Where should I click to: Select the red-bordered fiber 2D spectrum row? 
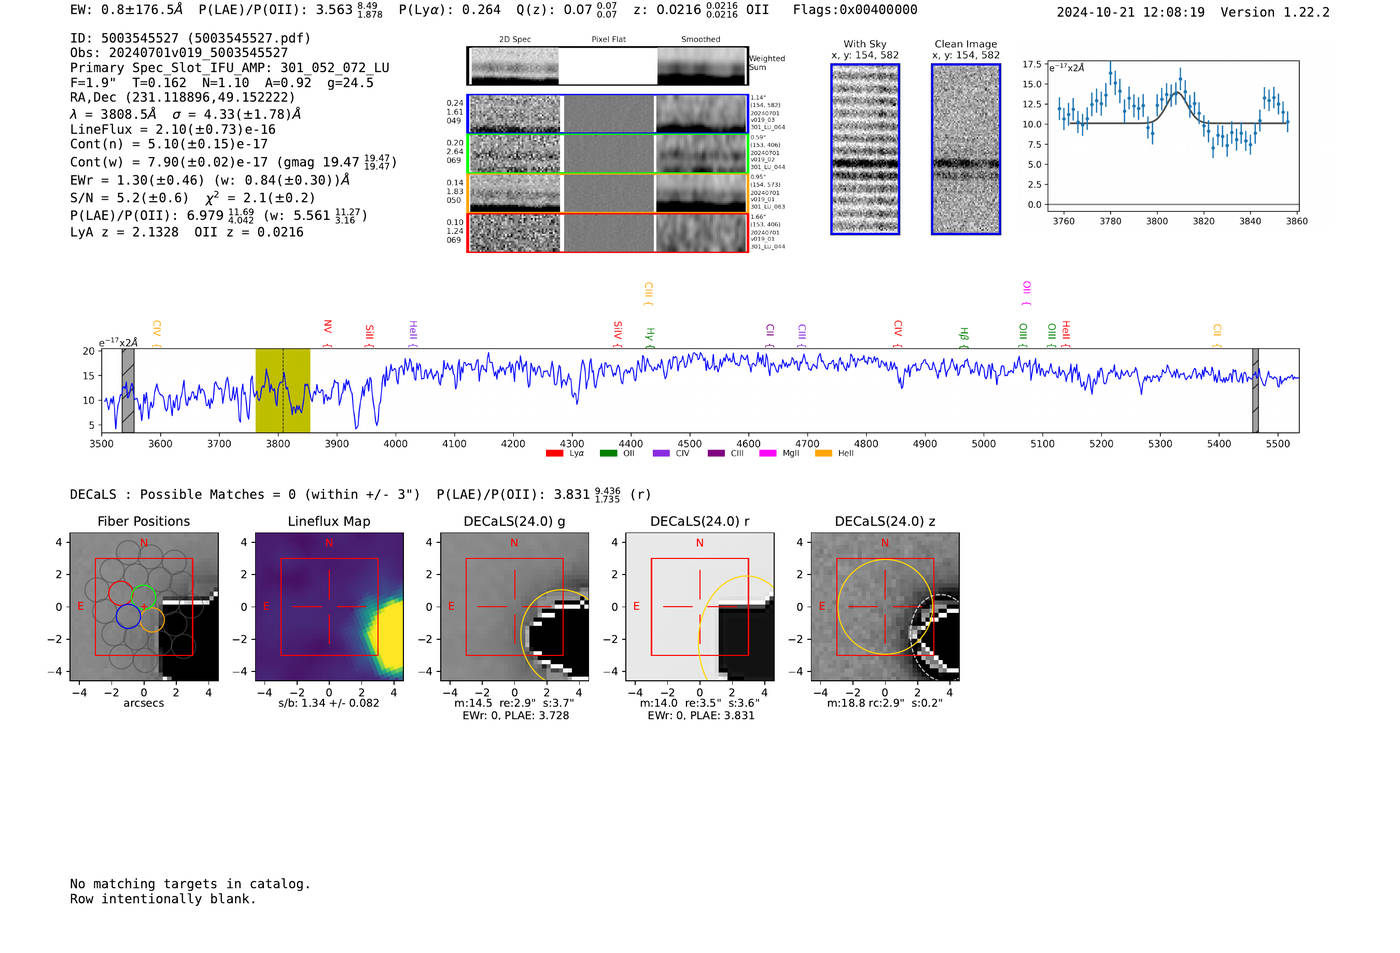click(x=607, y=232)
